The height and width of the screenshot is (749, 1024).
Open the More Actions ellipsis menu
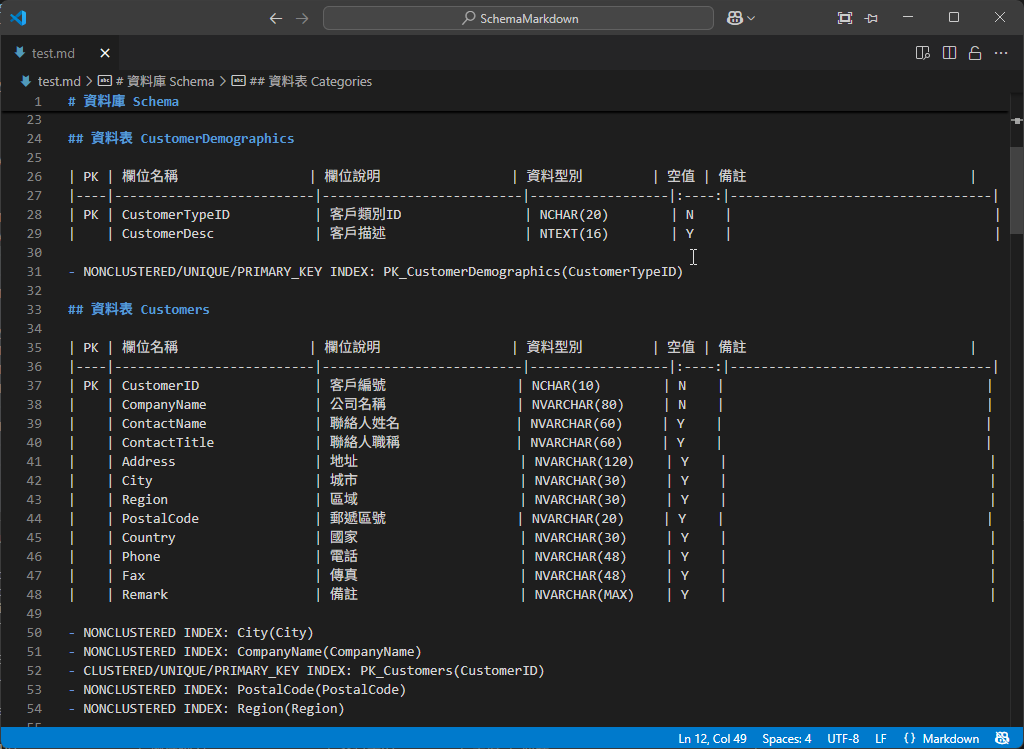(1001, 53)
